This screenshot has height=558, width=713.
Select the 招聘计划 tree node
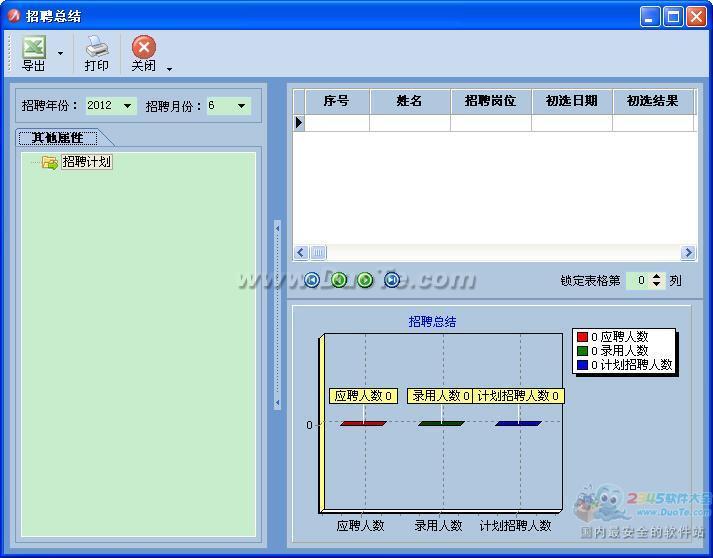click(86, 161)
